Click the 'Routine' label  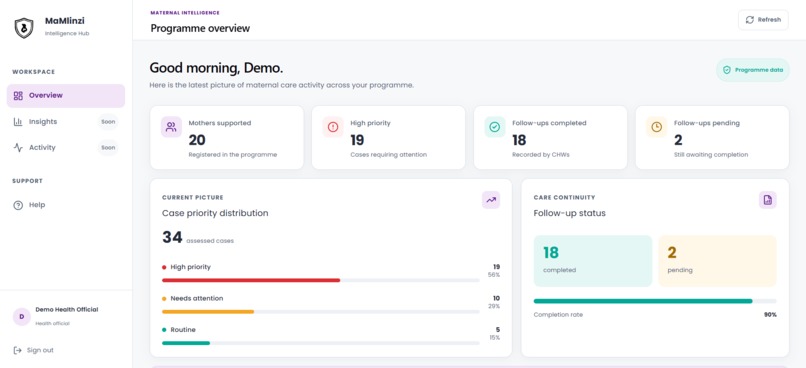(183, 329)
